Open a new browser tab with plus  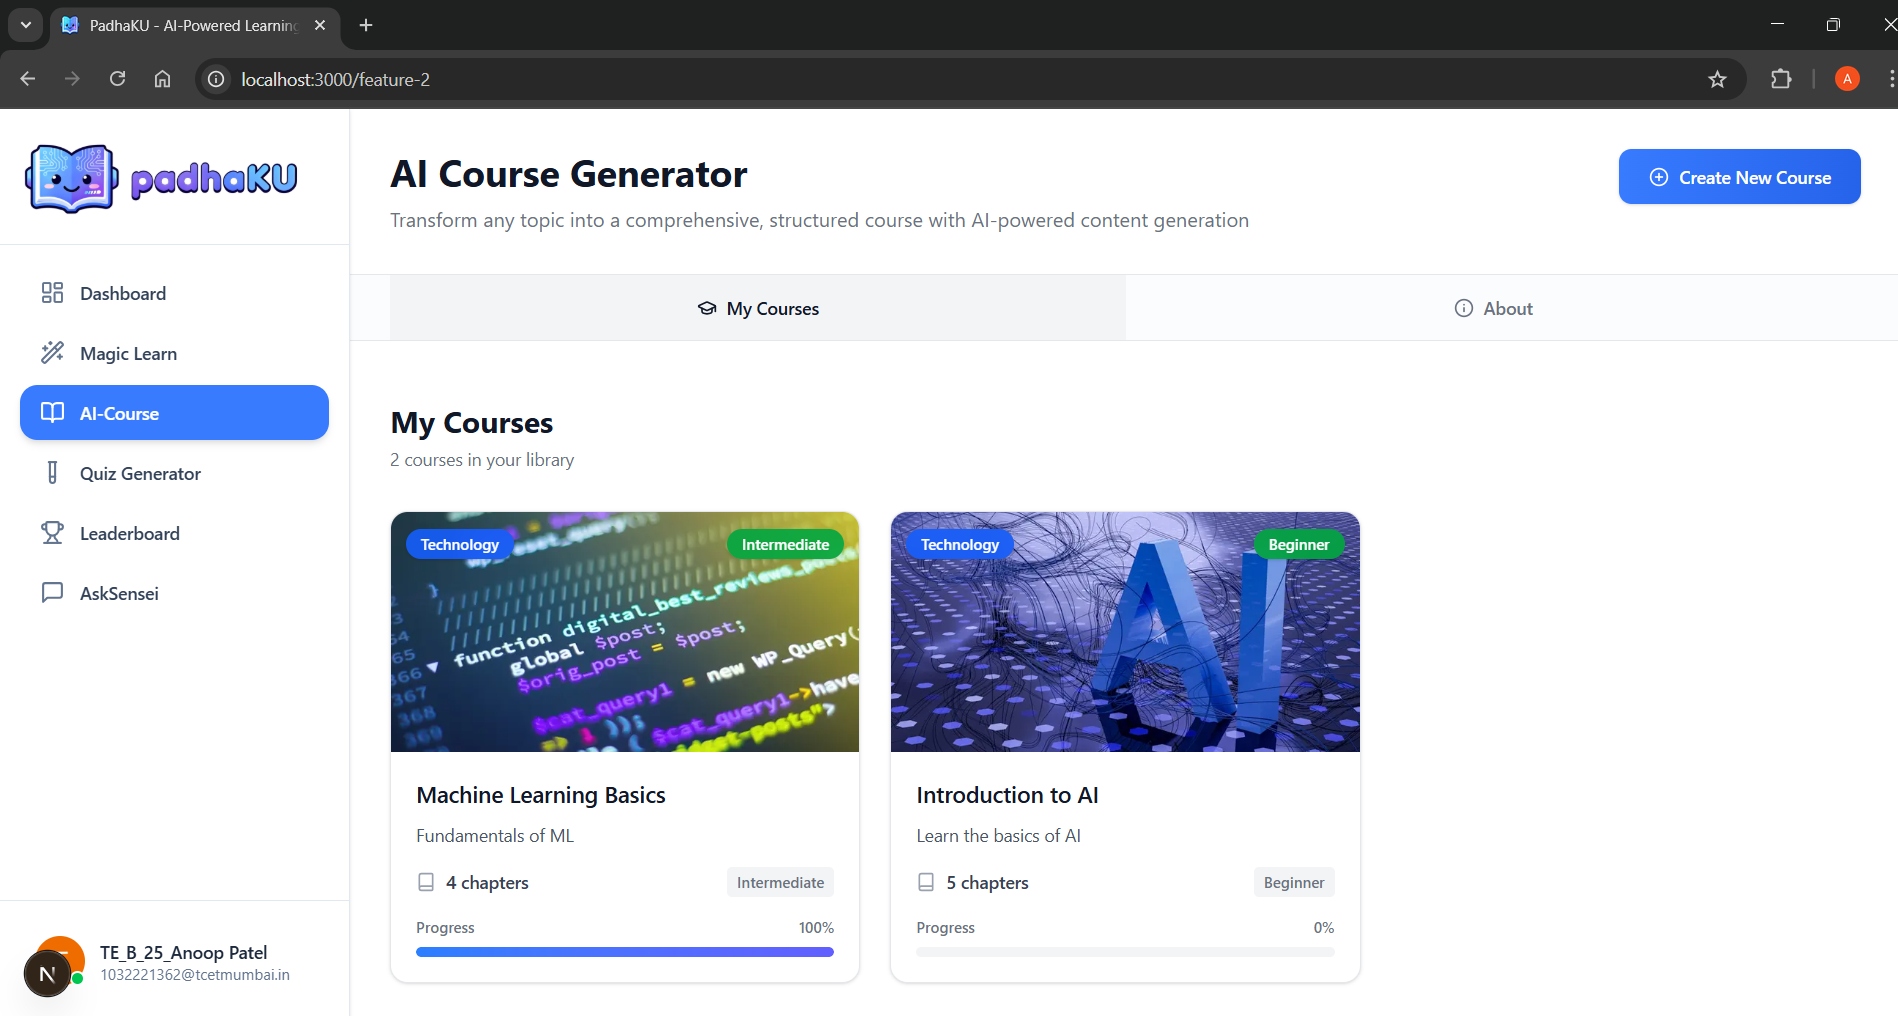(366, 25)
